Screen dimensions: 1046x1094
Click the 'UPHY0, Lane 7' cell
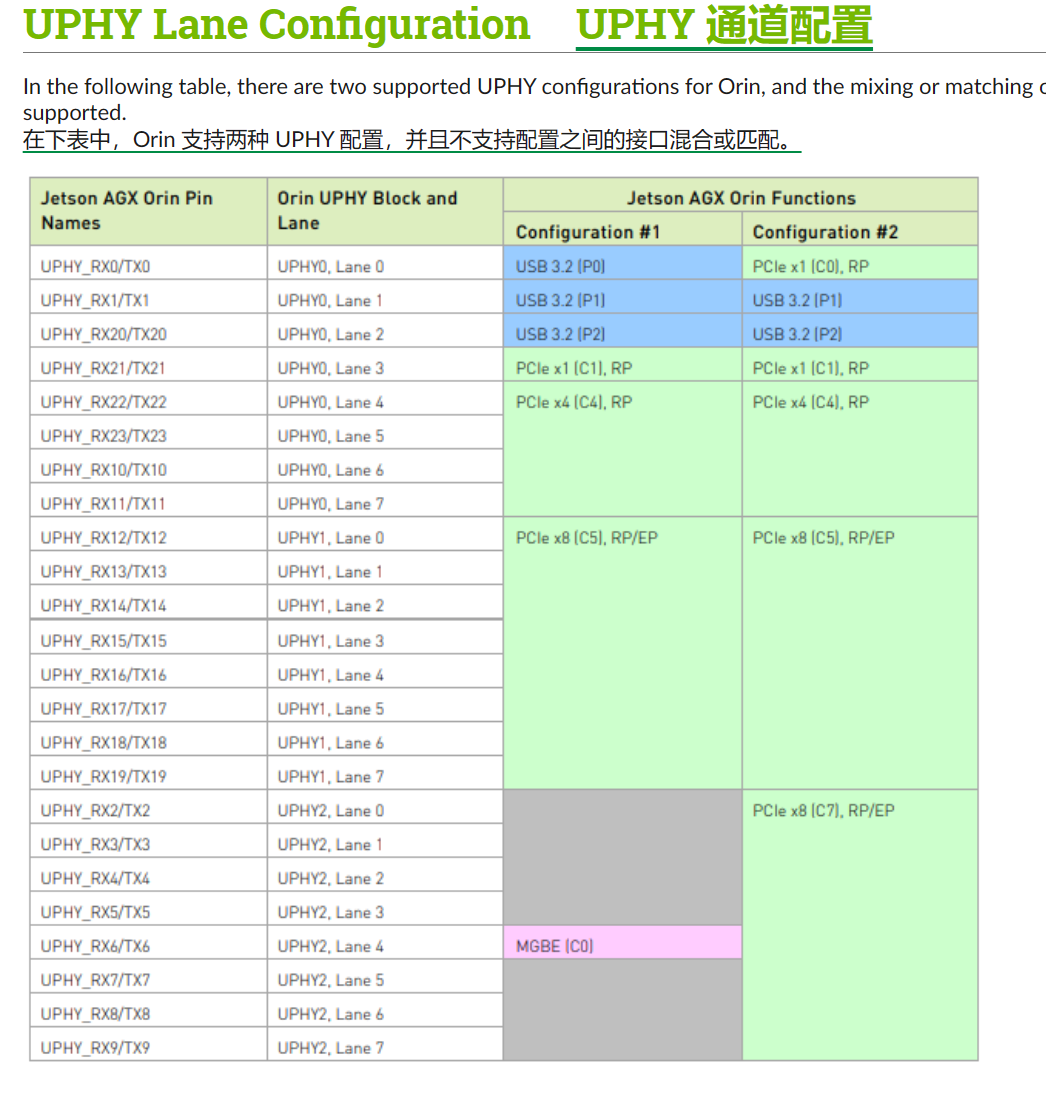coord(385,500)
